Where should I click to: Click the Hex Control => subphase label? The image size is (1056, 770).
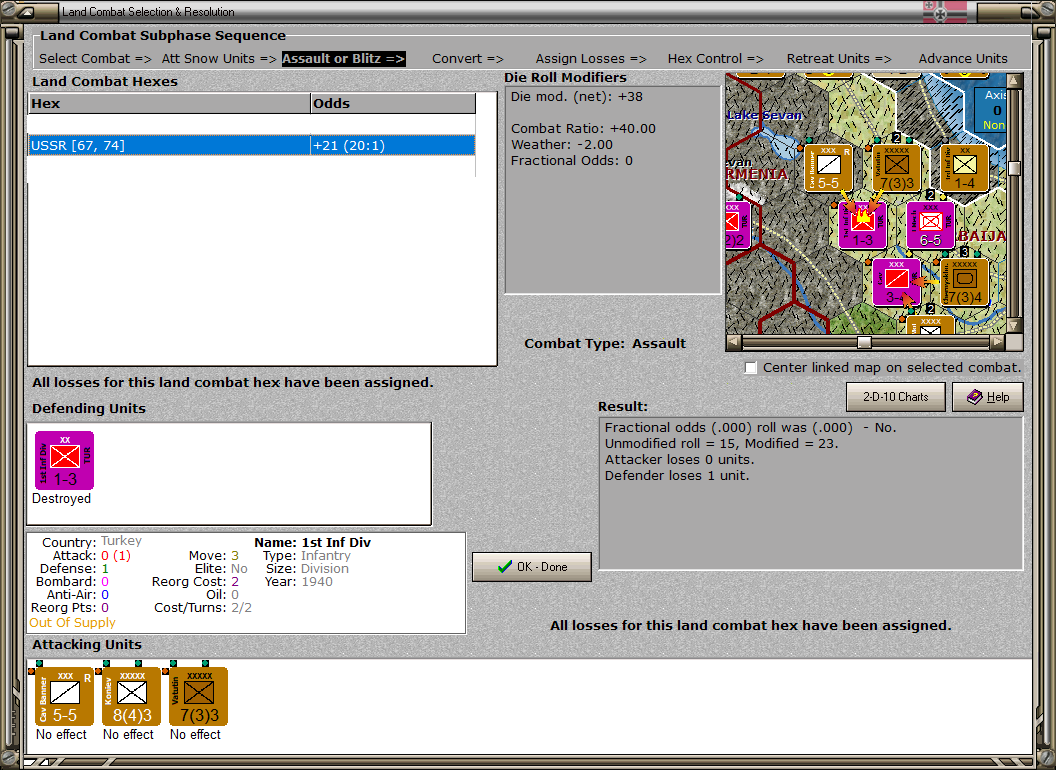pos(715,59)
